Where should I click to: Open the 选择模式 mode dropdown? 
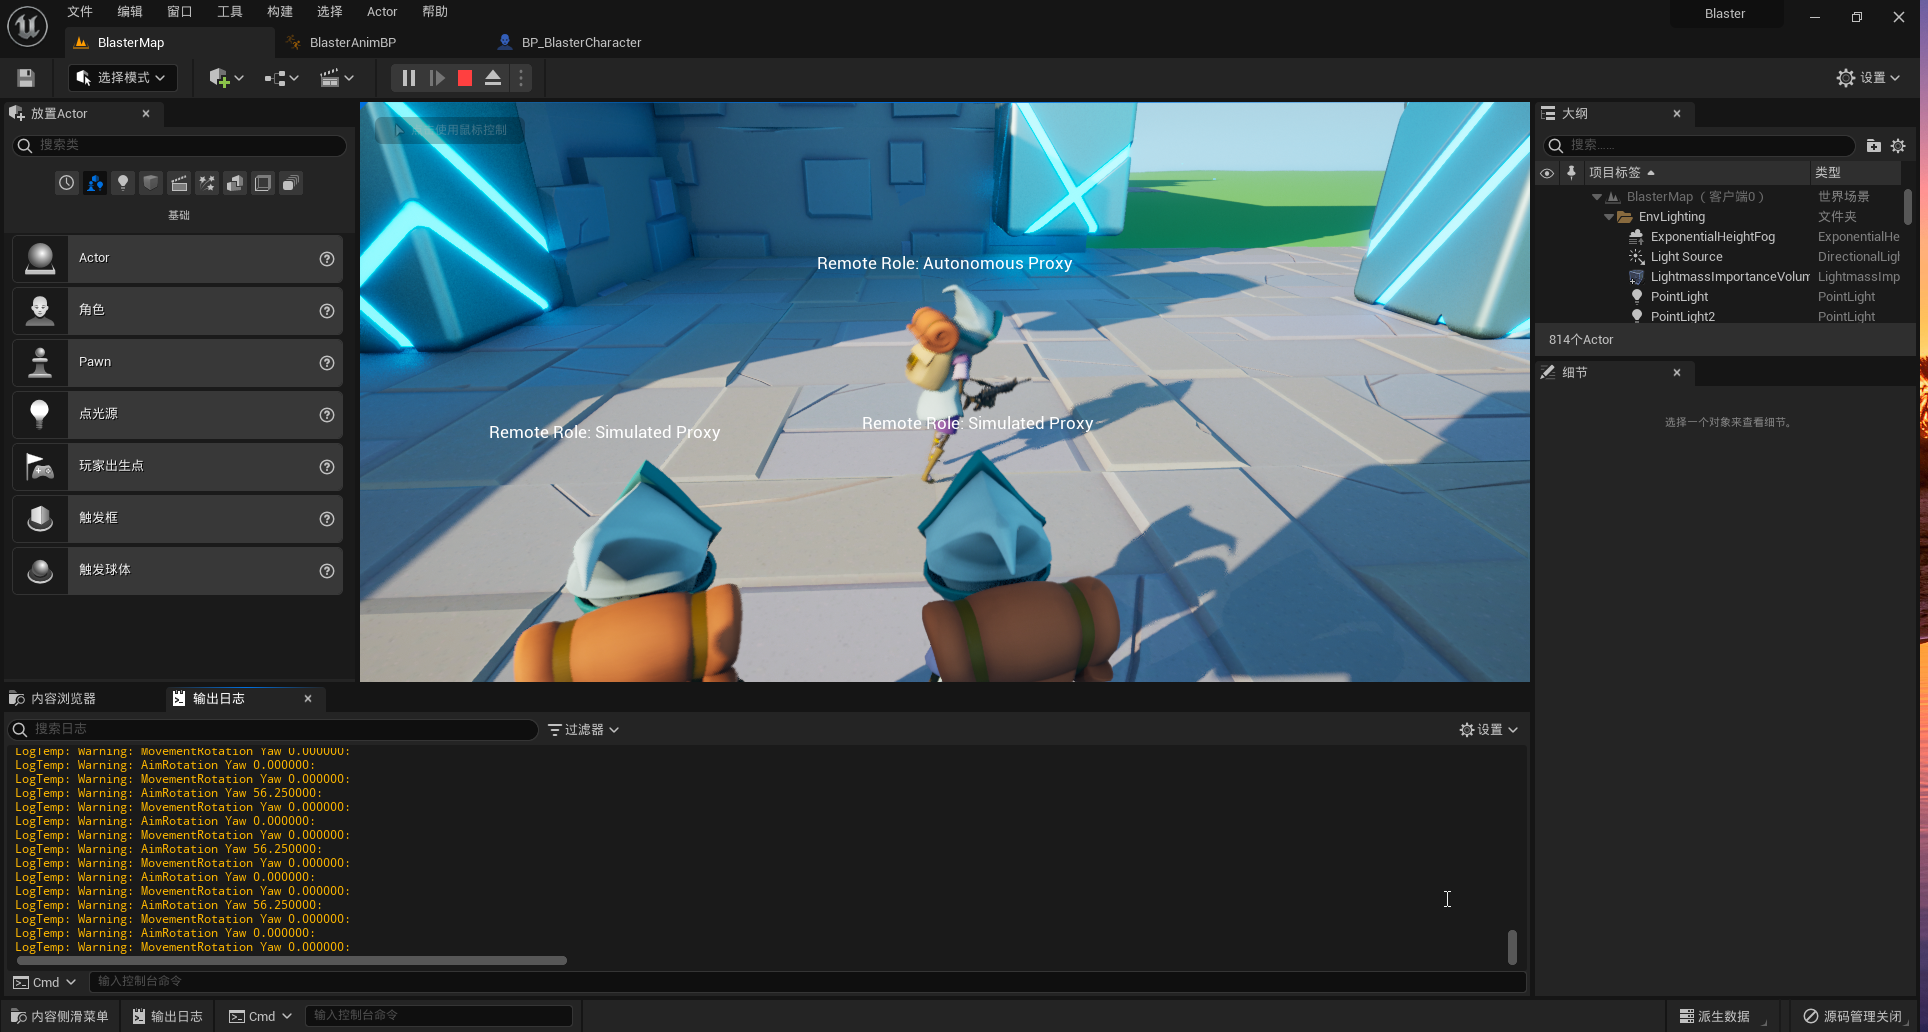(x=122, y=78)
